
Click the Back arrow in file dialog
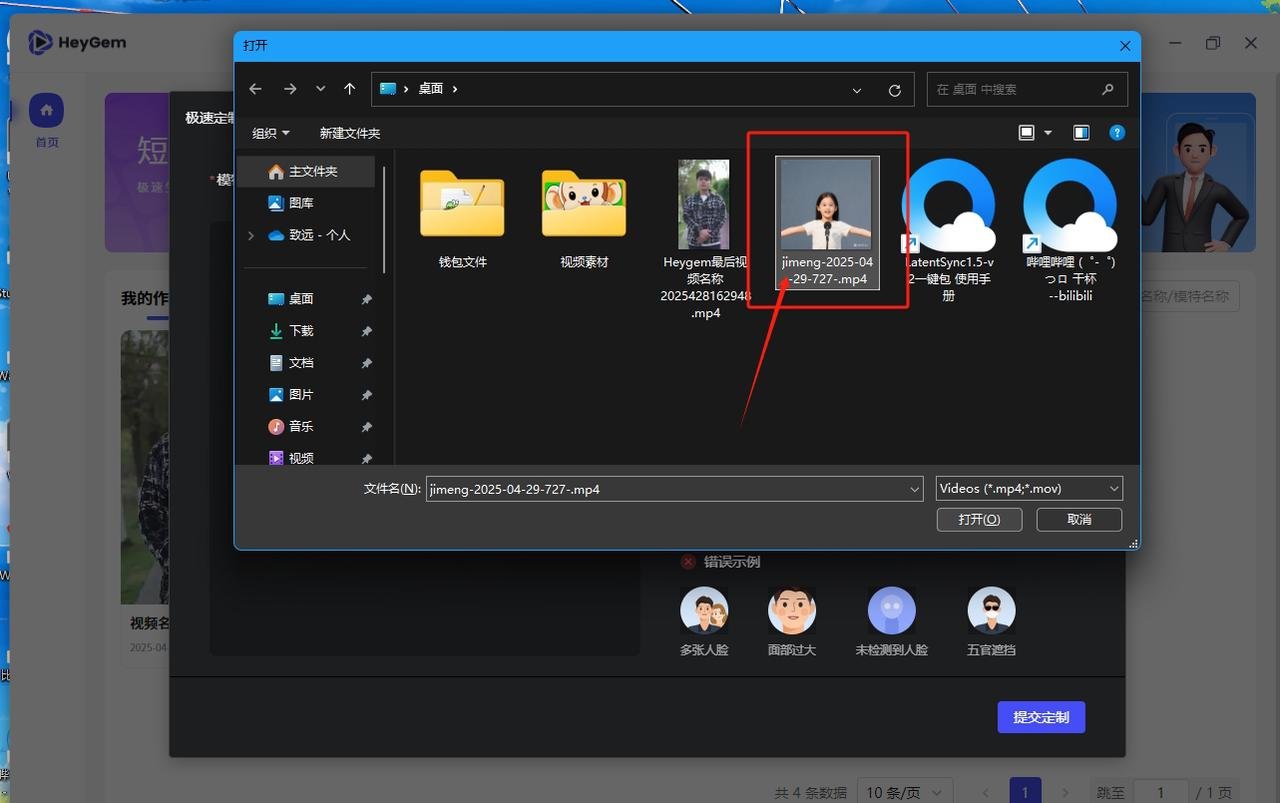(x=255, y=89)
